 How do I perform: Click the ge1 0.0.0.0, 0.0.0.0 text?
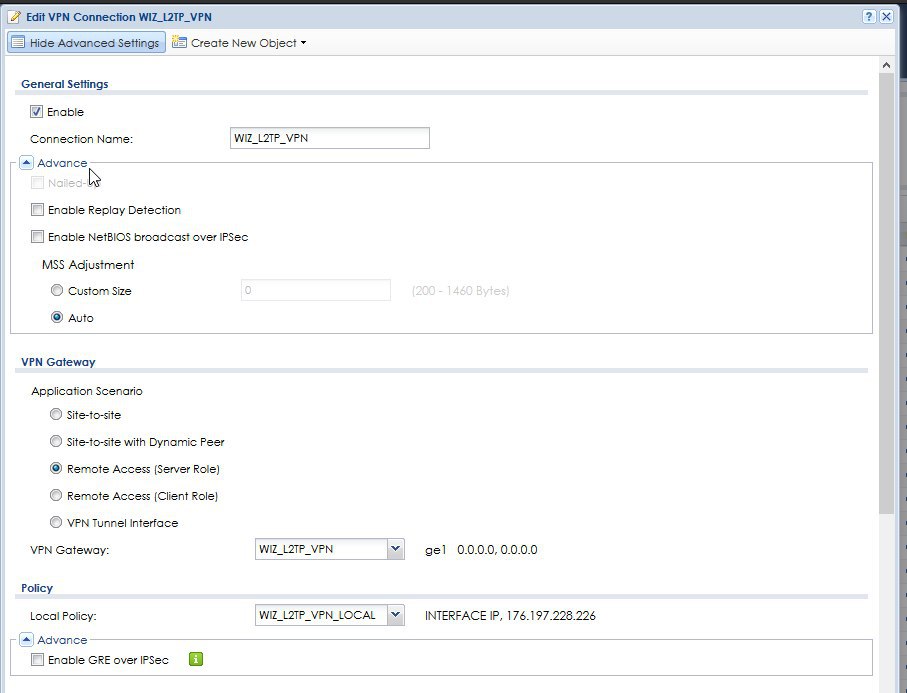(x=481, y=550)
